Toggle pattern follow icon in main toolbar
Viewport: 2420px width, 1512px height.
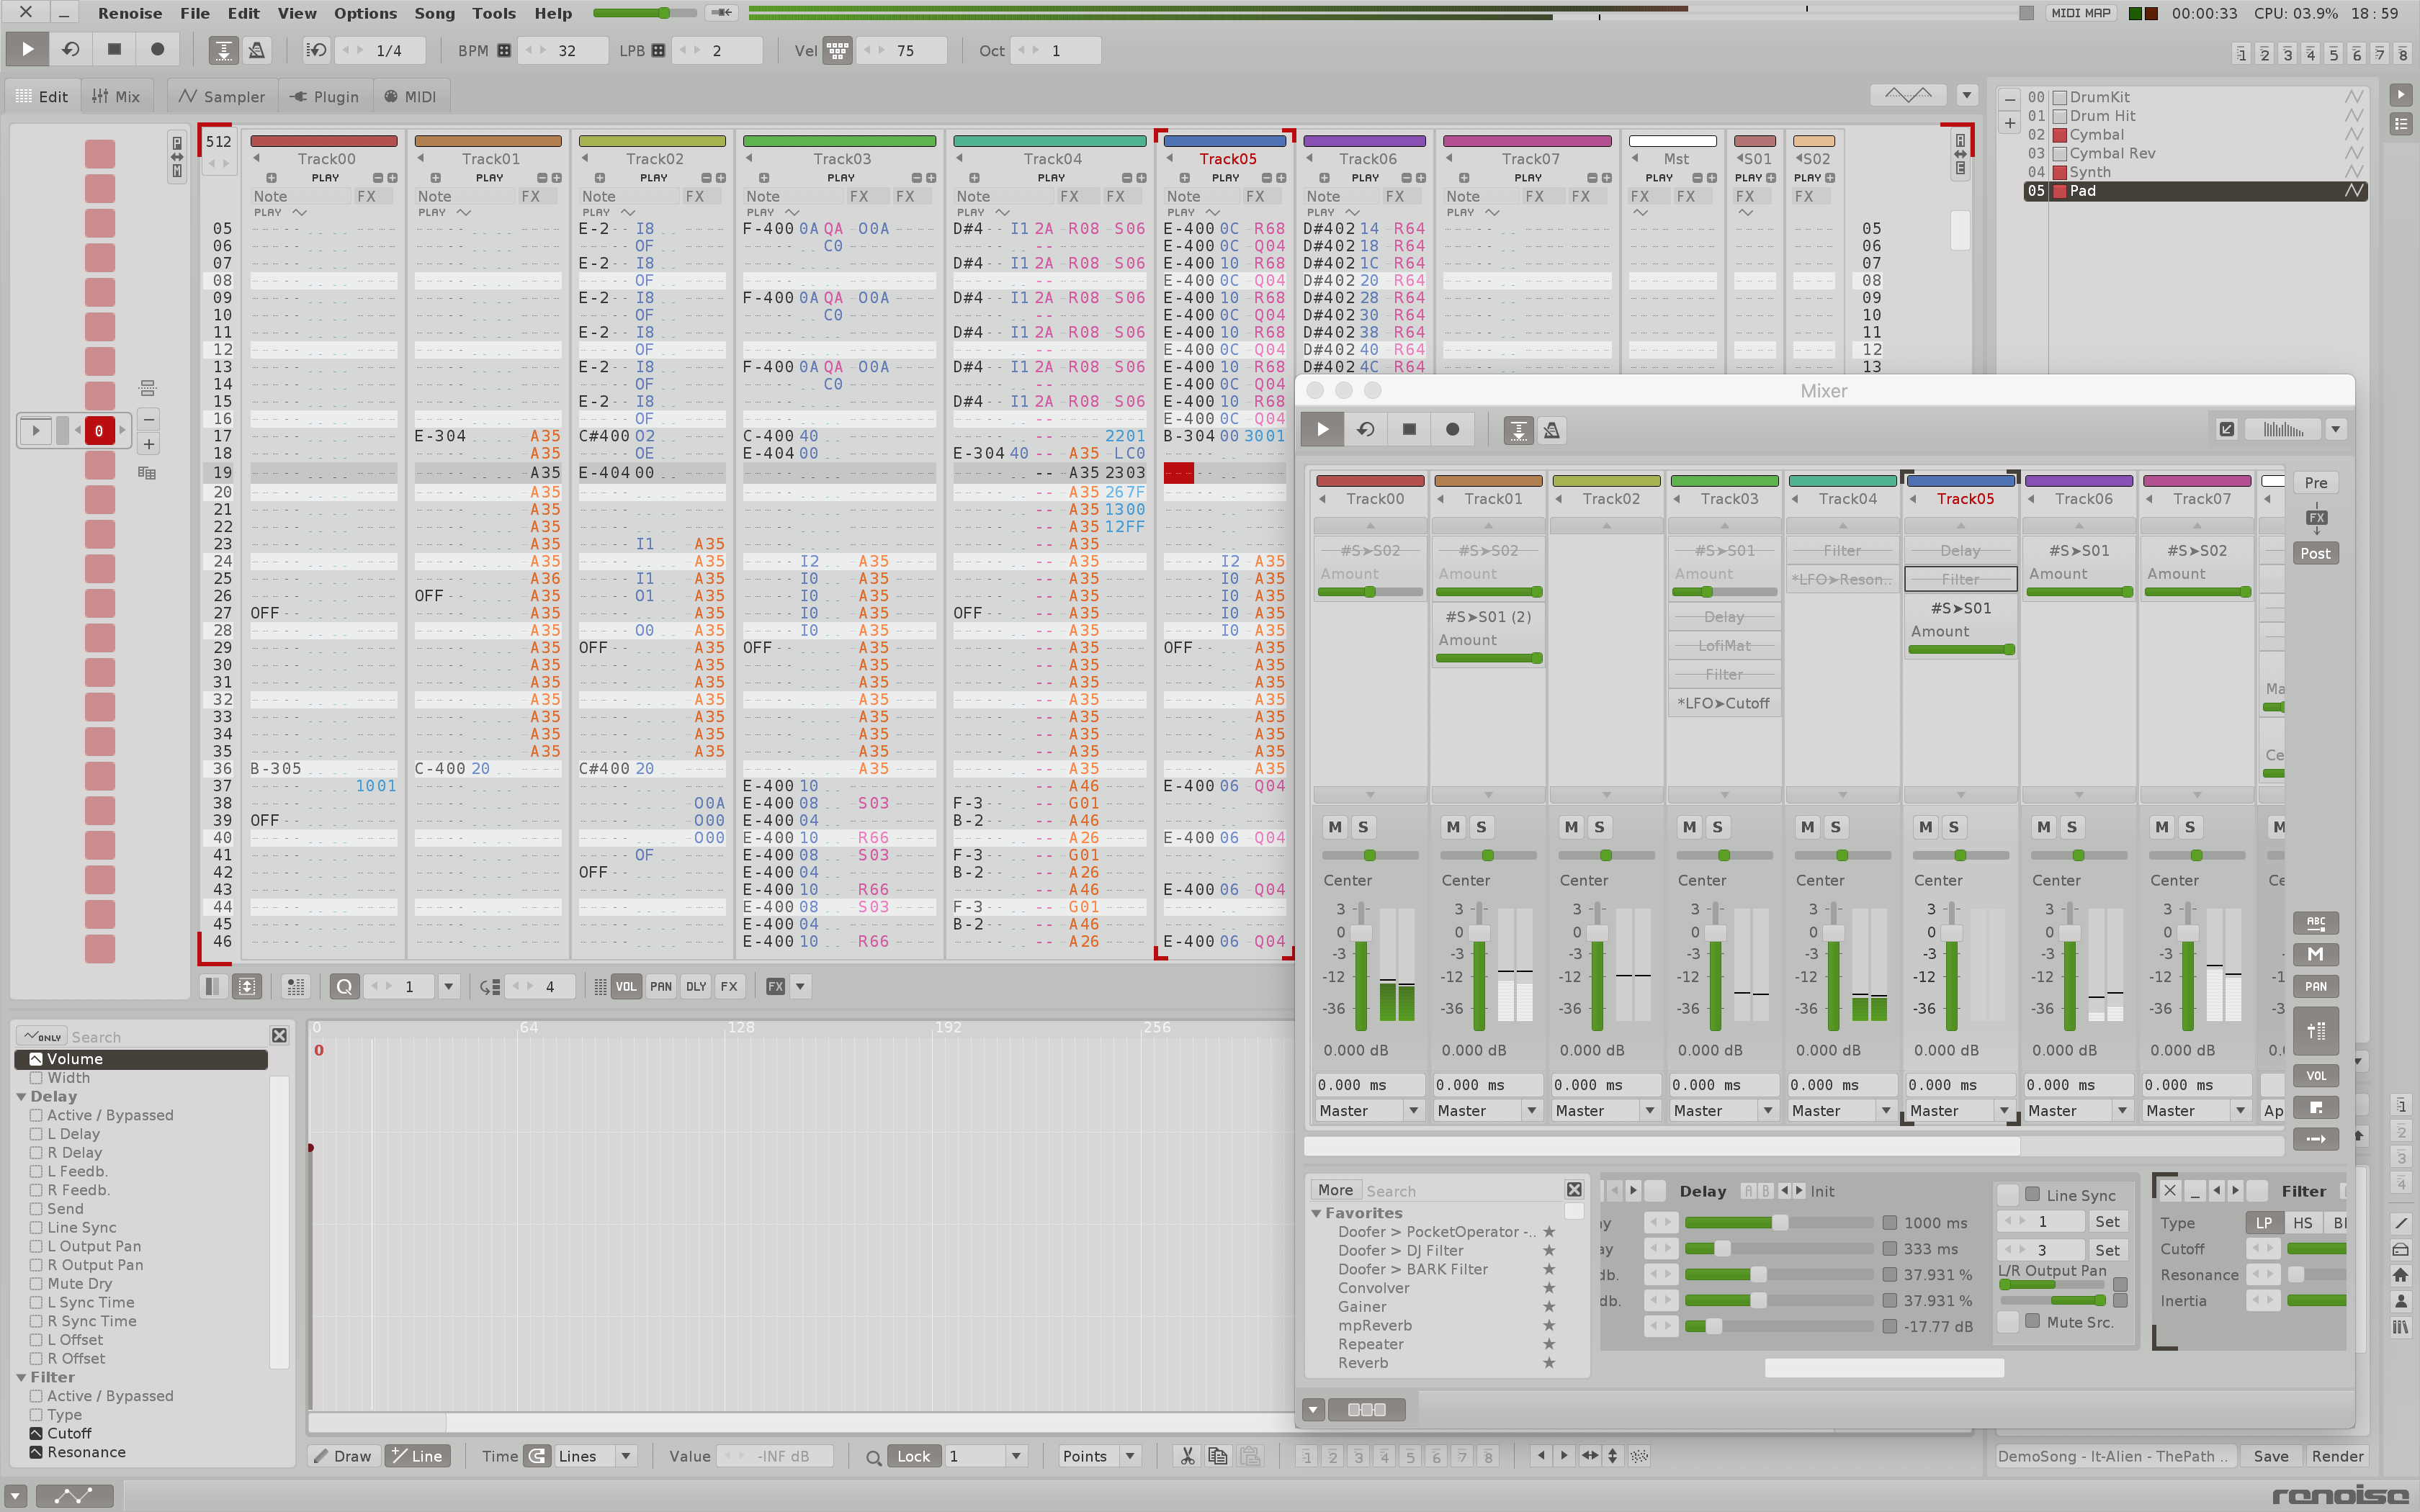point(223,50)
